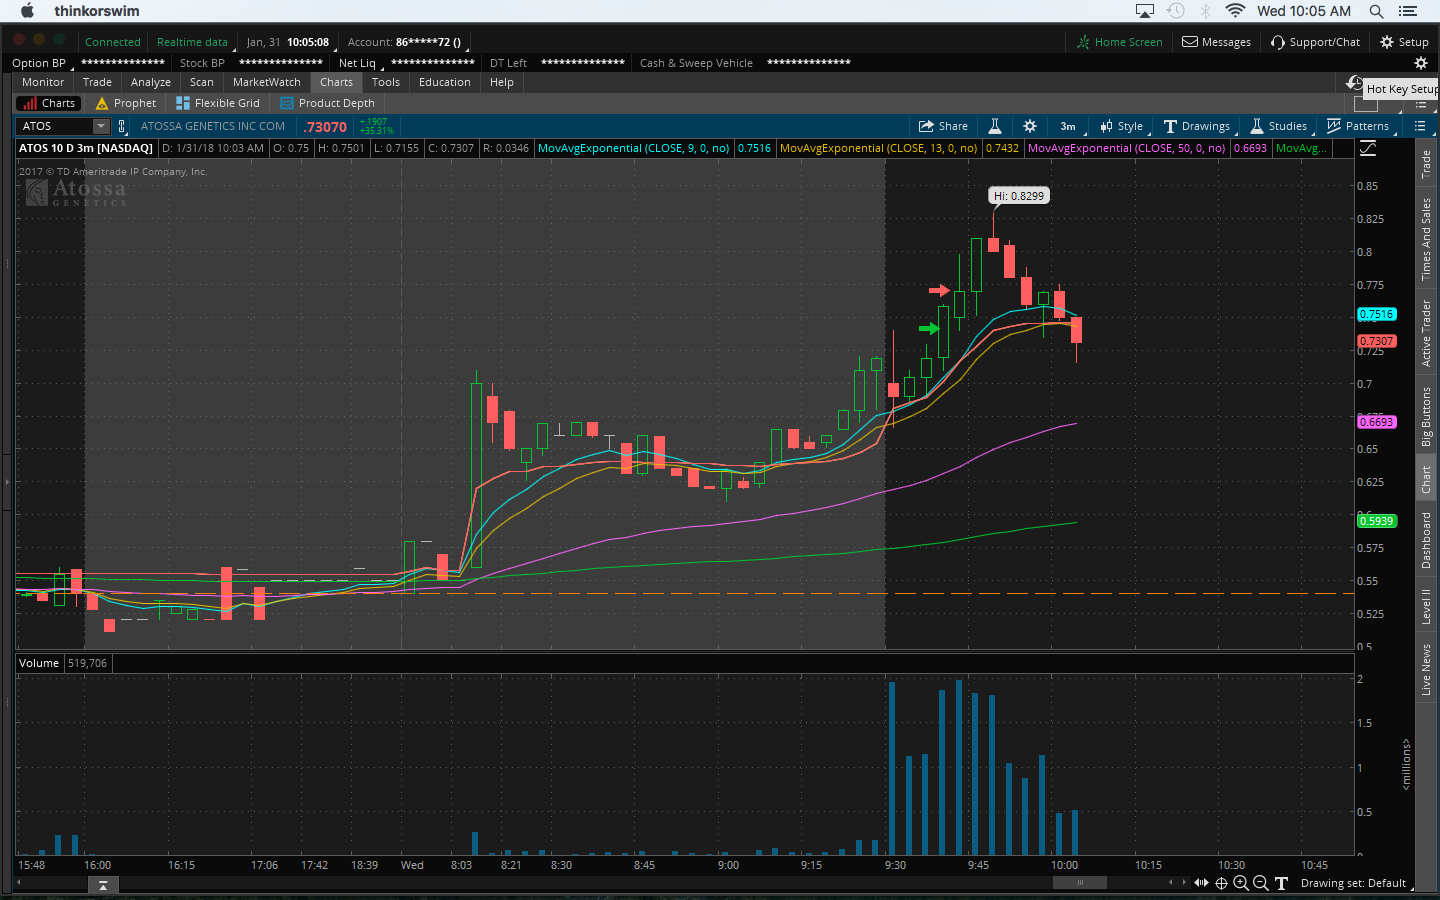Open the 3m timeframe selector

tap(1068, 126)
